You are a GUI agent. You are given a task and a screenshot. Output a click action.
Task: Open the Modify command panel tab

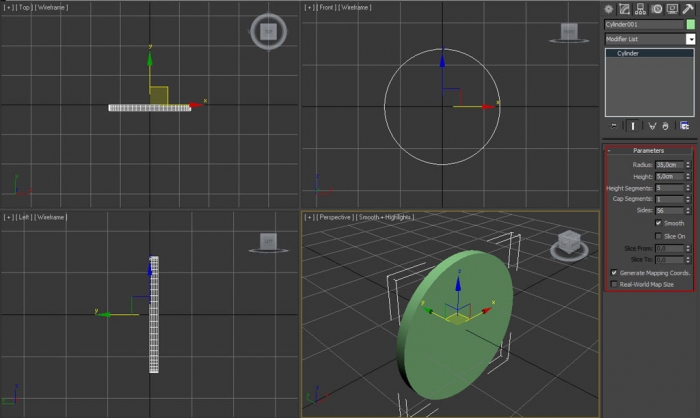click(624, 9)
